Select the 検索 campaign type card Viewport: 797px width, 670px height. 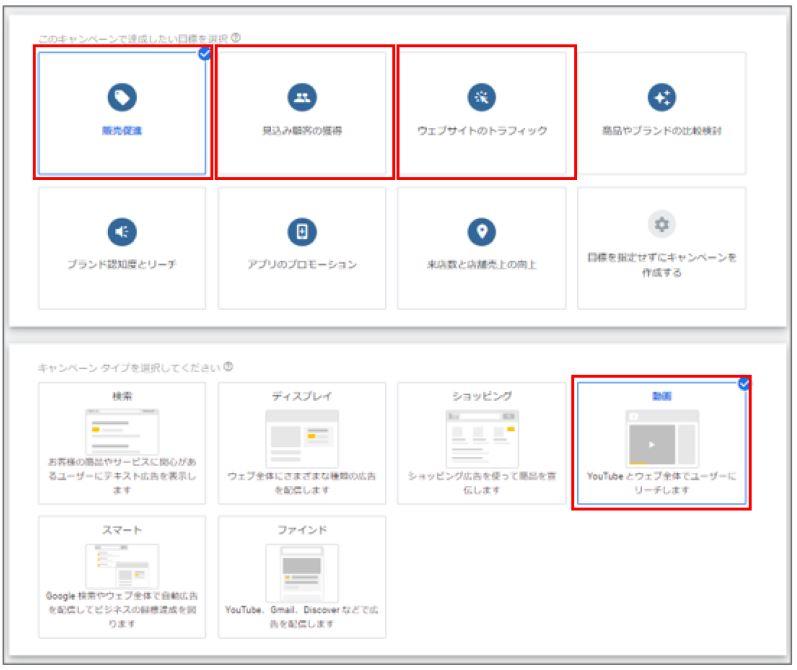(x=121, y=443)
